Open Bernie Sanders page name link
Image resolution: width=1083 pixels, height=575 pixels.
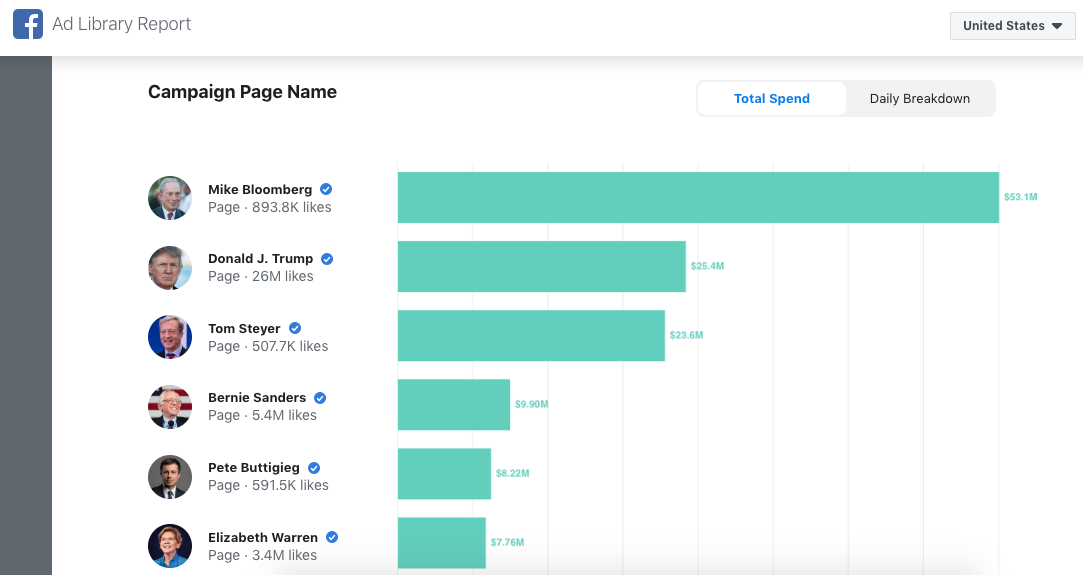pos(257,398)
